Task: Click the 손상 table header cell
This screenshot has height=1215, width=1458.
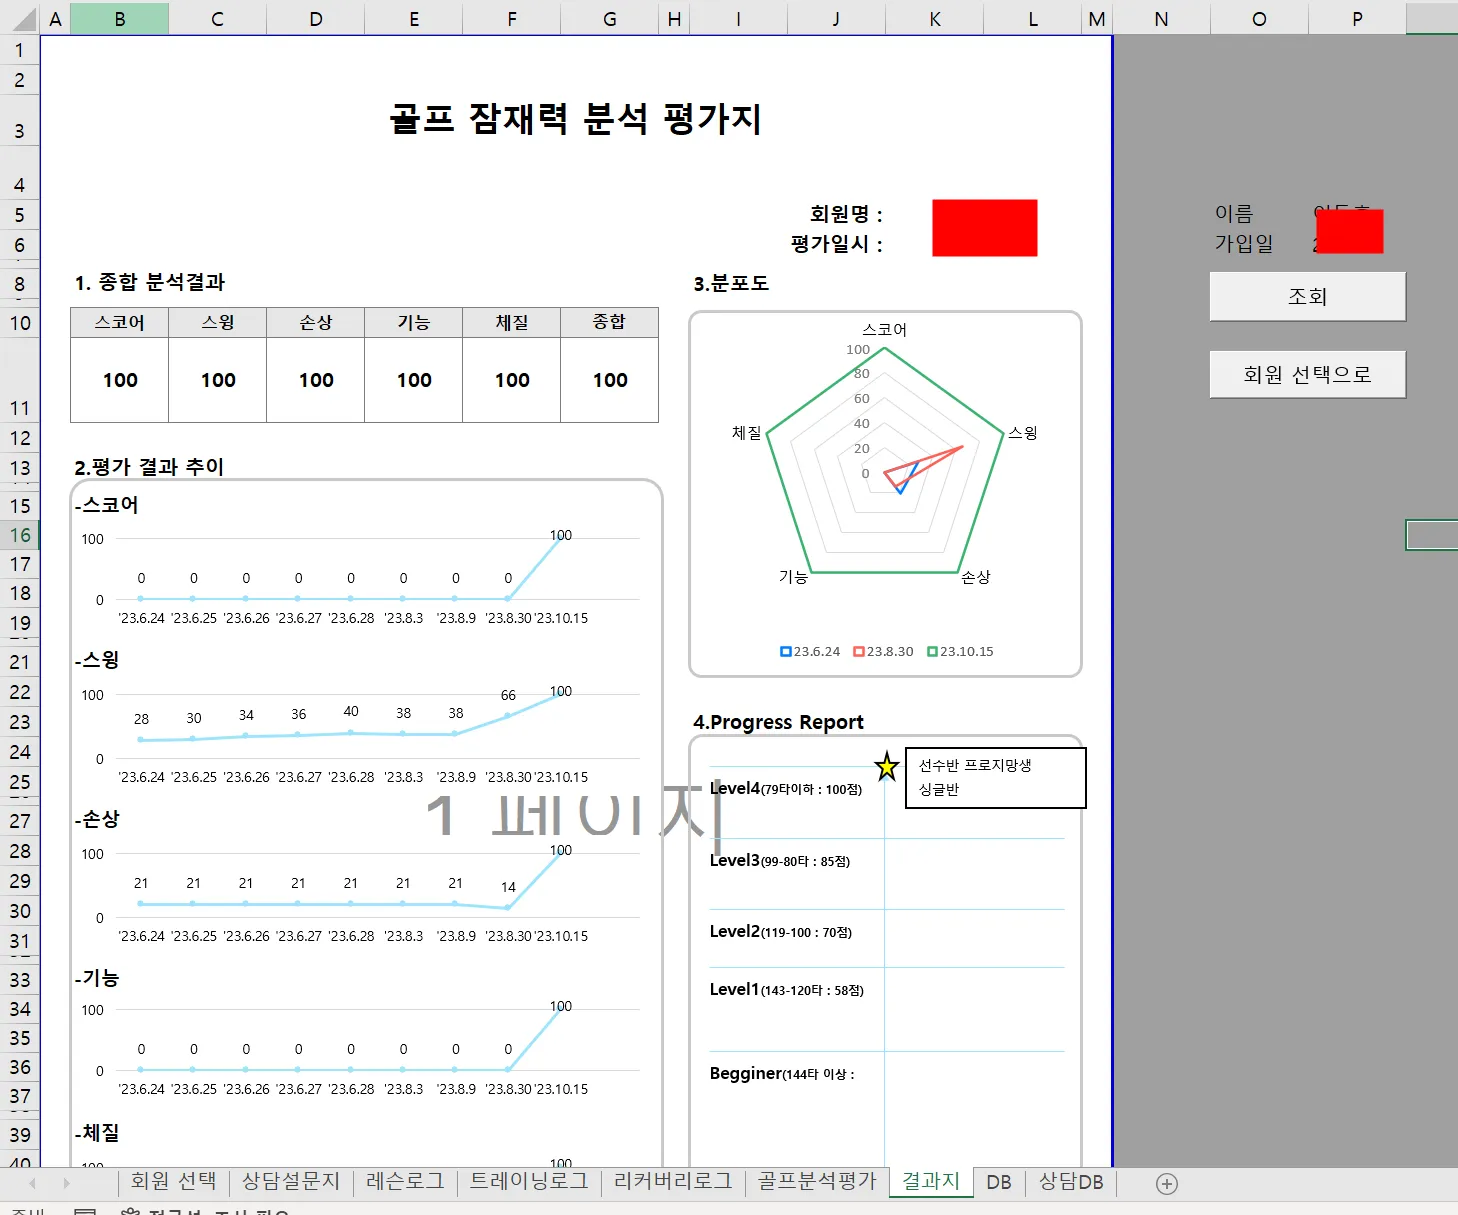Action: click(x=315, y=322)
